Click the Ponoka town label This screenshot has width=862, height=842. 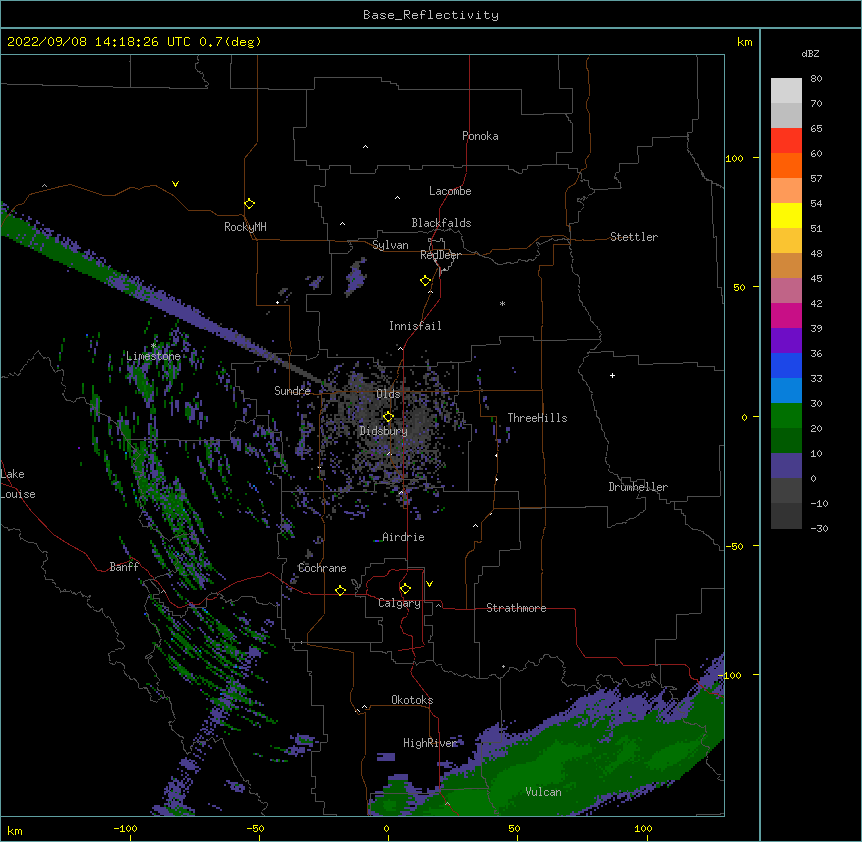coord(480,136)
